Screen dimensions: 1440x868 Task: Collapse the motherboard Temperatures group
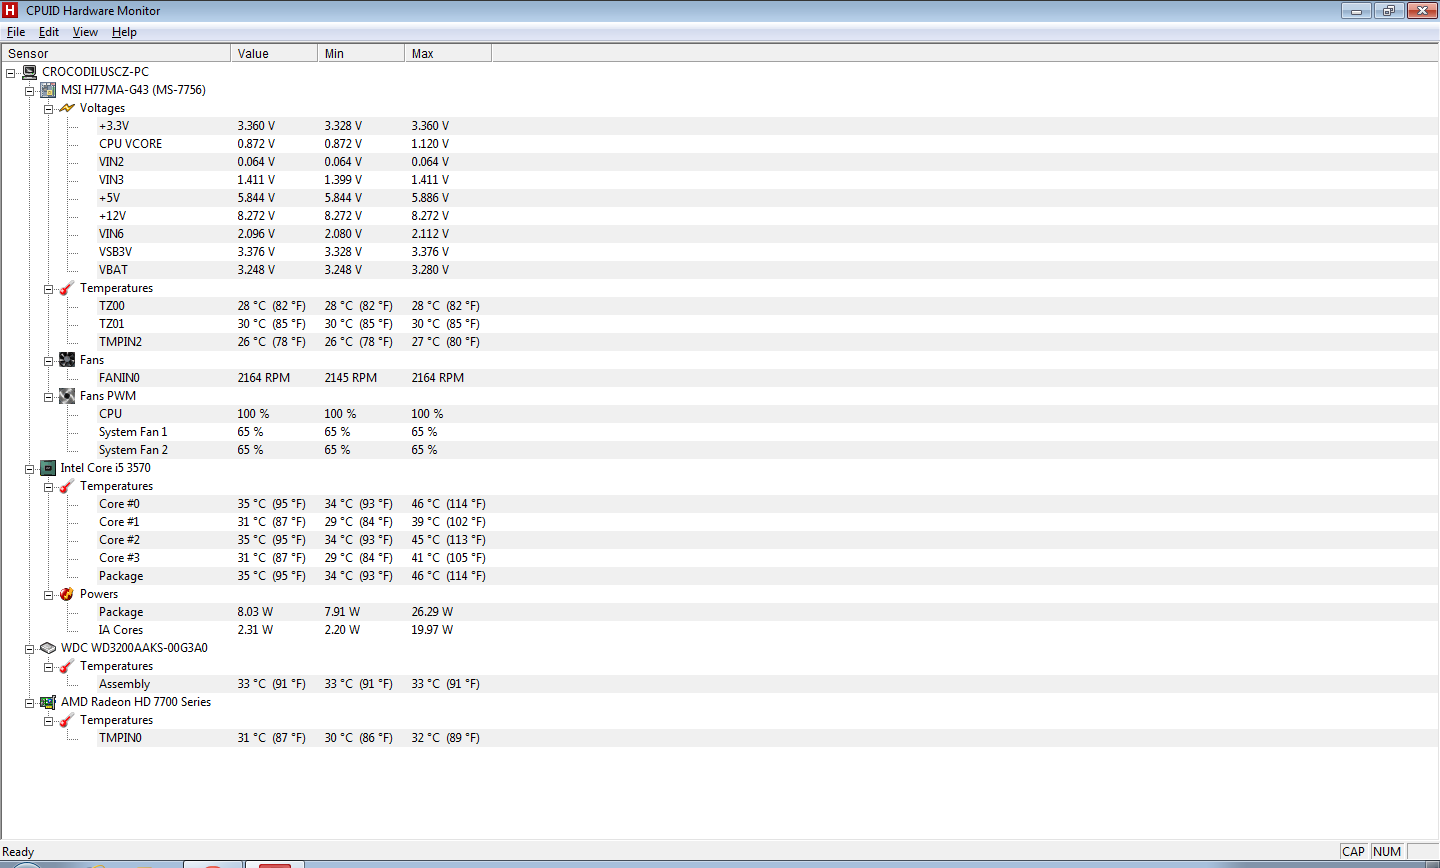[48, 289]
